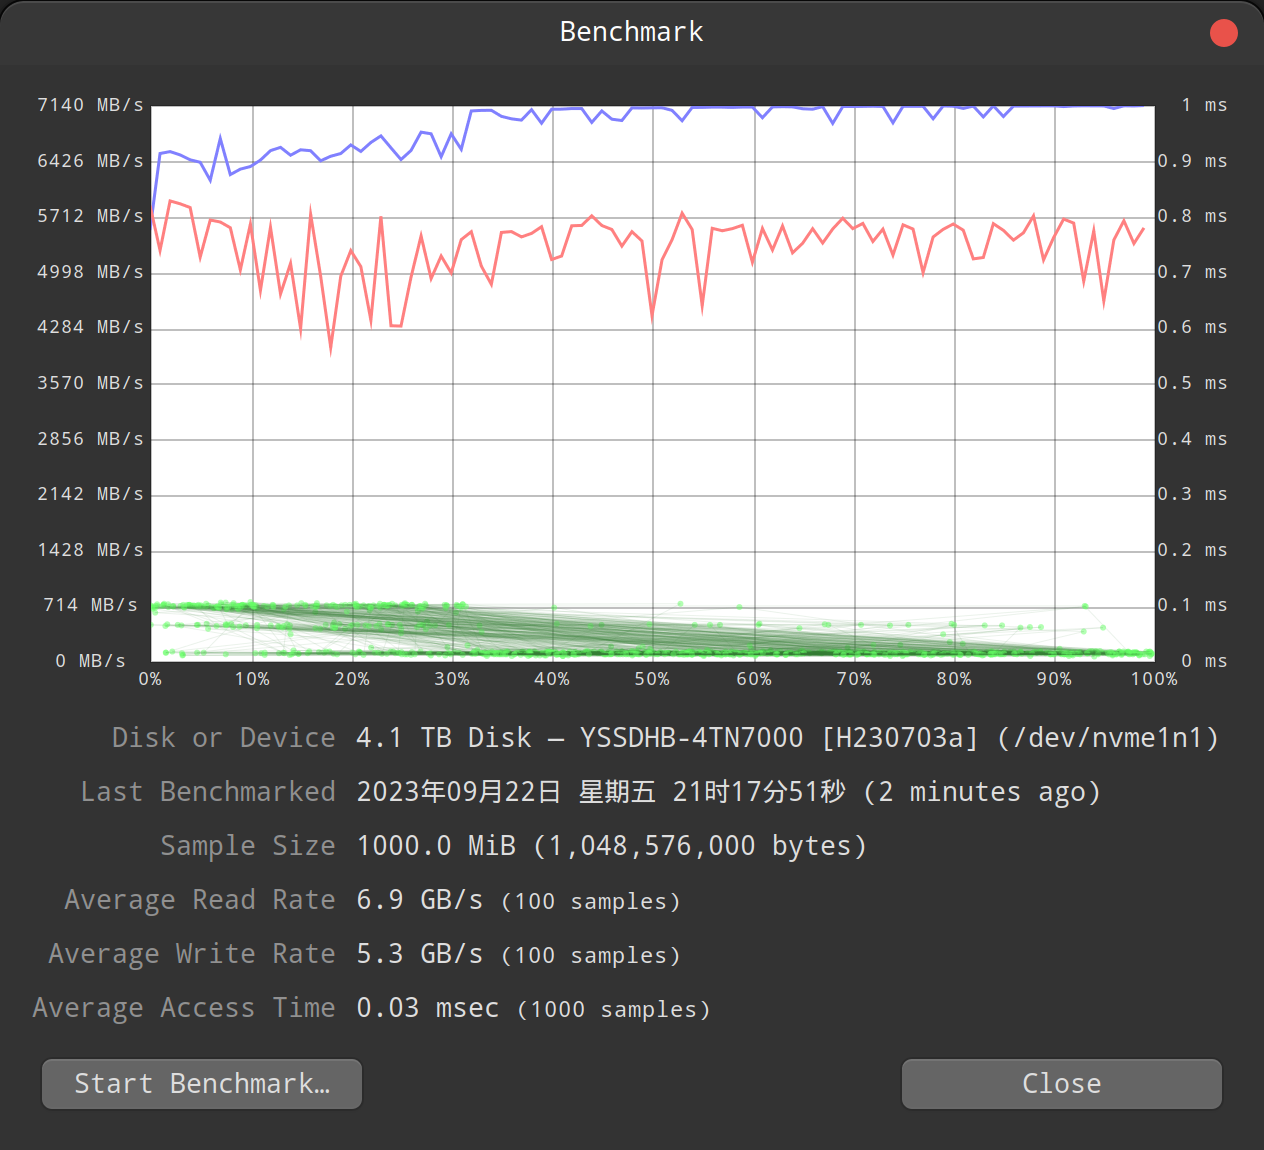Click the '0 MB/s' axis label
Viewport: 1264px width, 1150px height.
pyautogui.click(x=90, y=661)
